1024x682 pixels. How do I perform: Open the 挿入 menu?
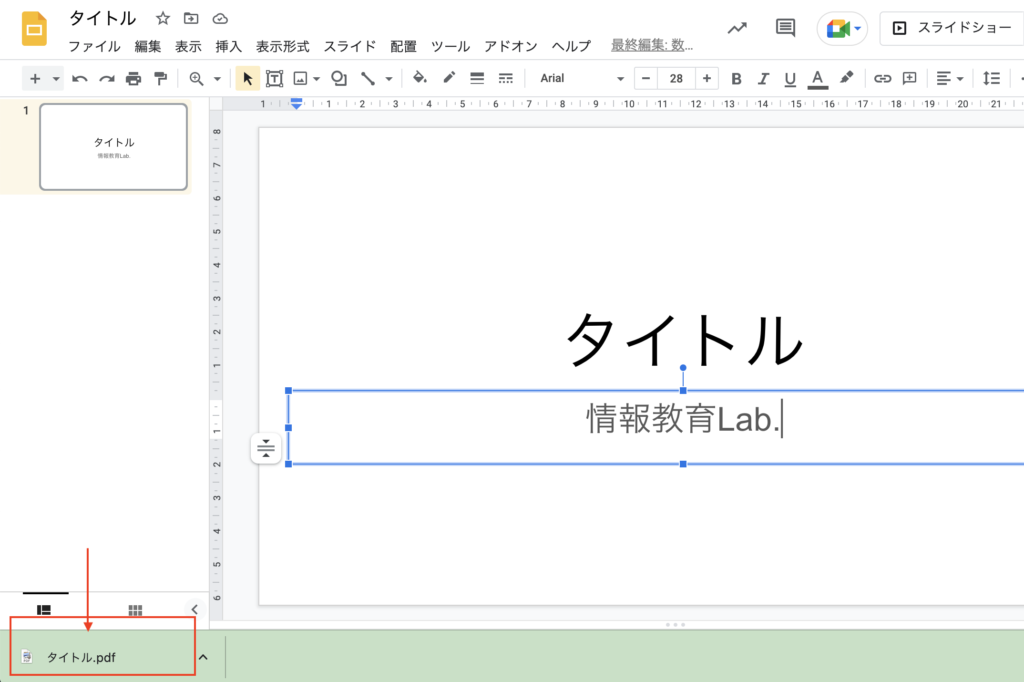coord(229,46)
